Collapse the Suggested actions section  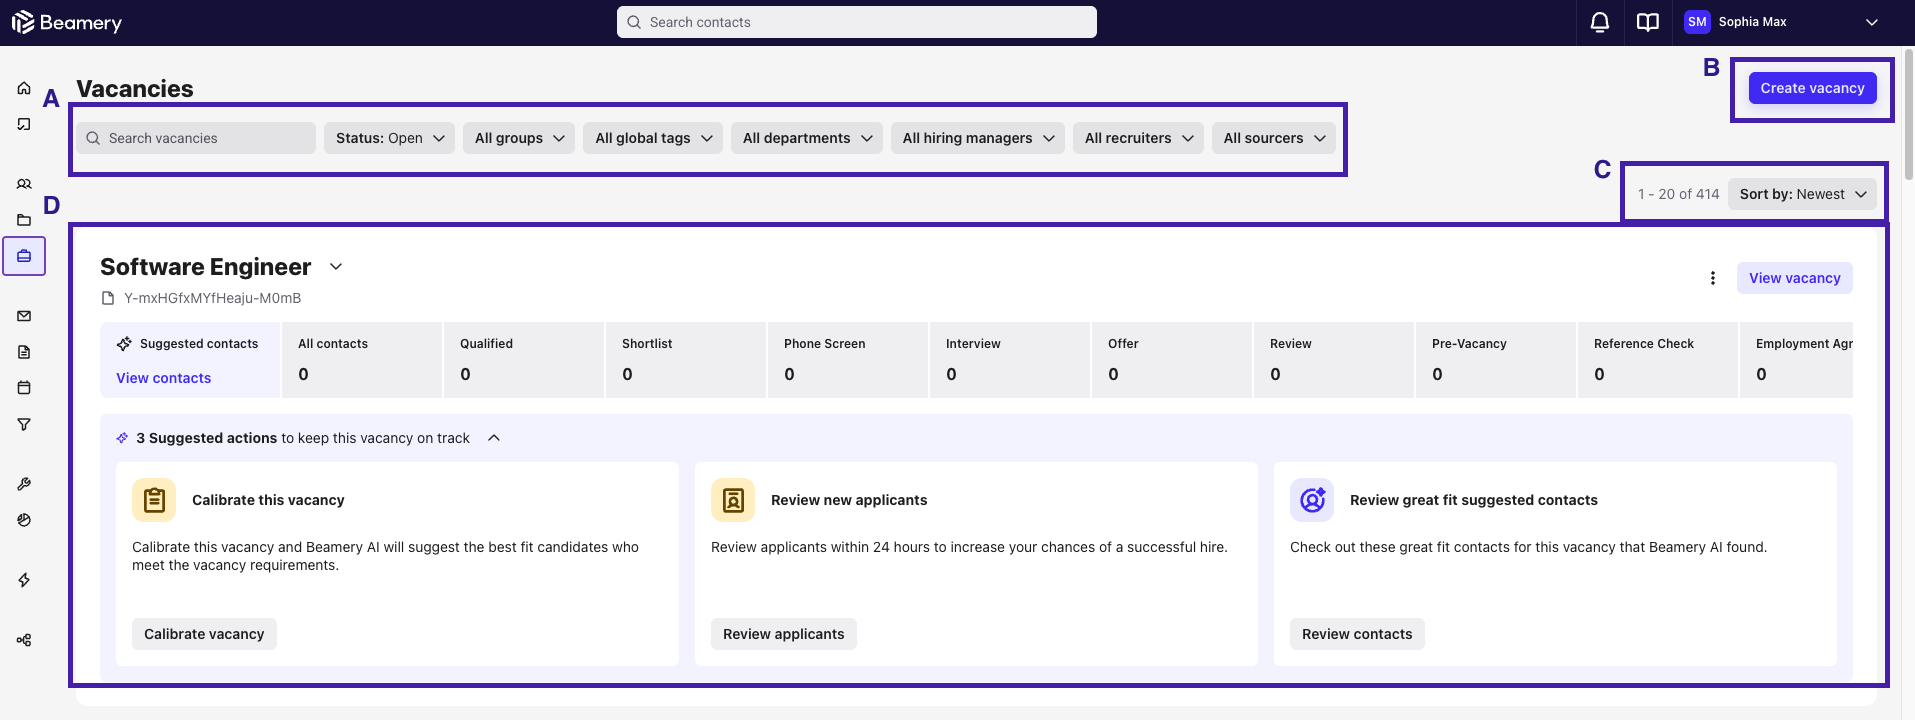tap(494, 438)
